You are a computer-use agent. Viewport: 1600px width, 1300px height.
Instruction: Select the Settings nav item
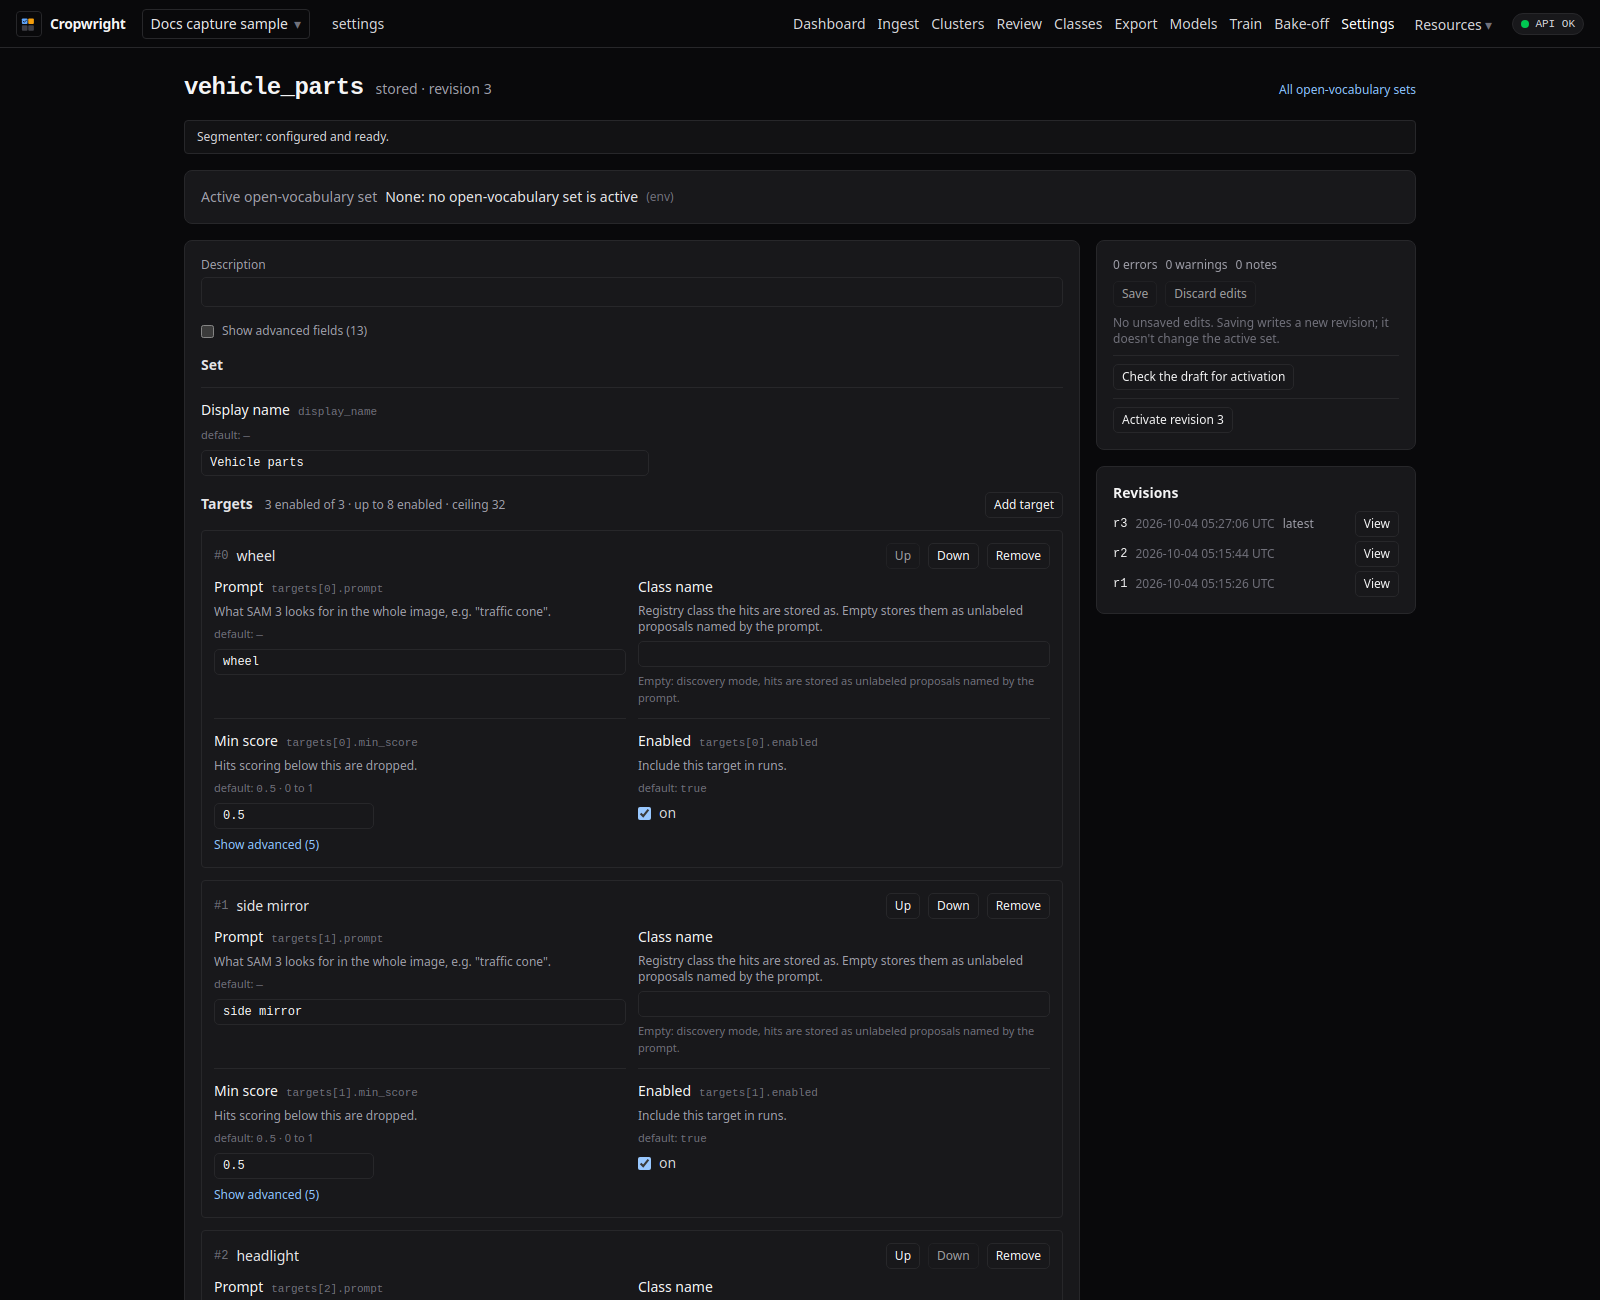[1368, 24]
